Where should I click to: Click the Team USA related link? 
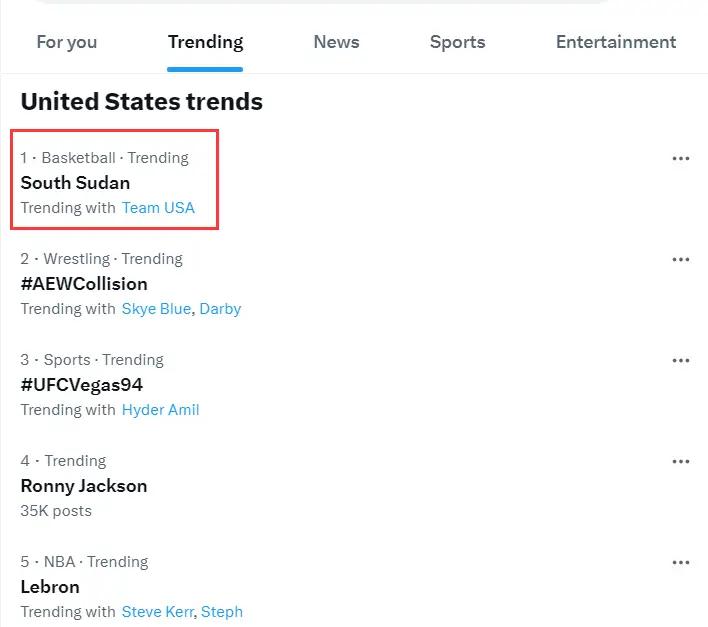(158, 208)
